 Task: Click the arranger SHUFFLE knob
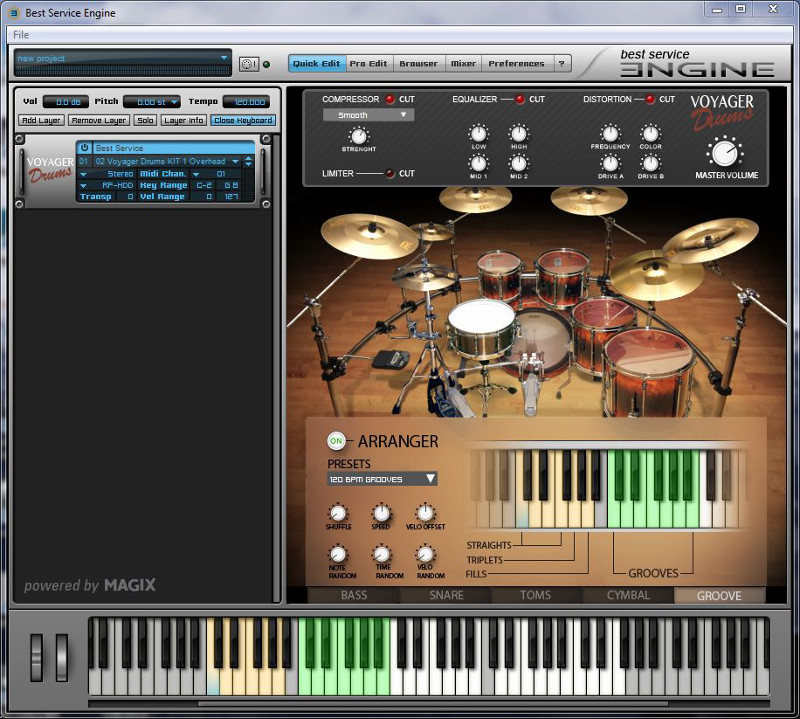pos(338,513)
